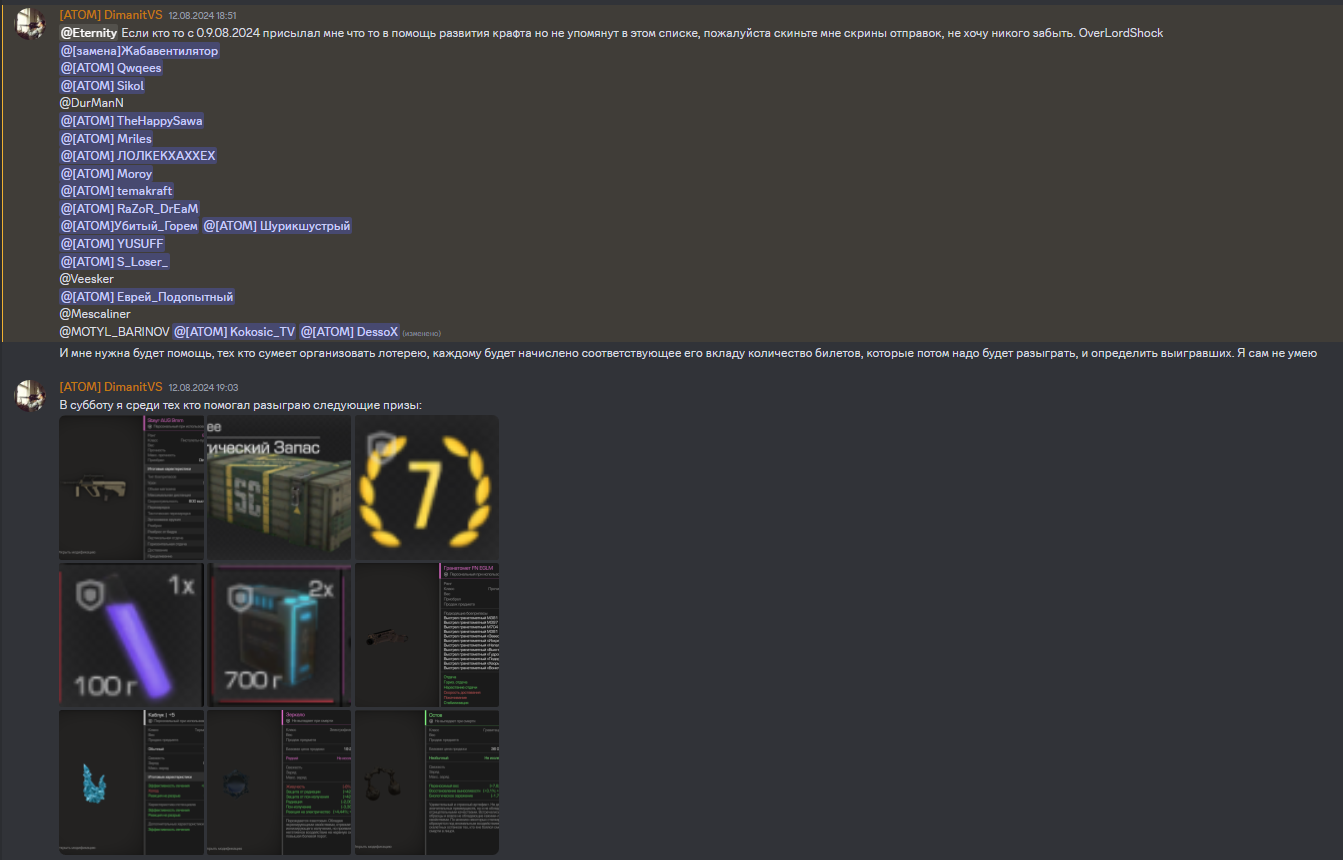Open mention @[ATOM]Убитый_Горем
The image size is (1343, 860).
coord(129,226)
